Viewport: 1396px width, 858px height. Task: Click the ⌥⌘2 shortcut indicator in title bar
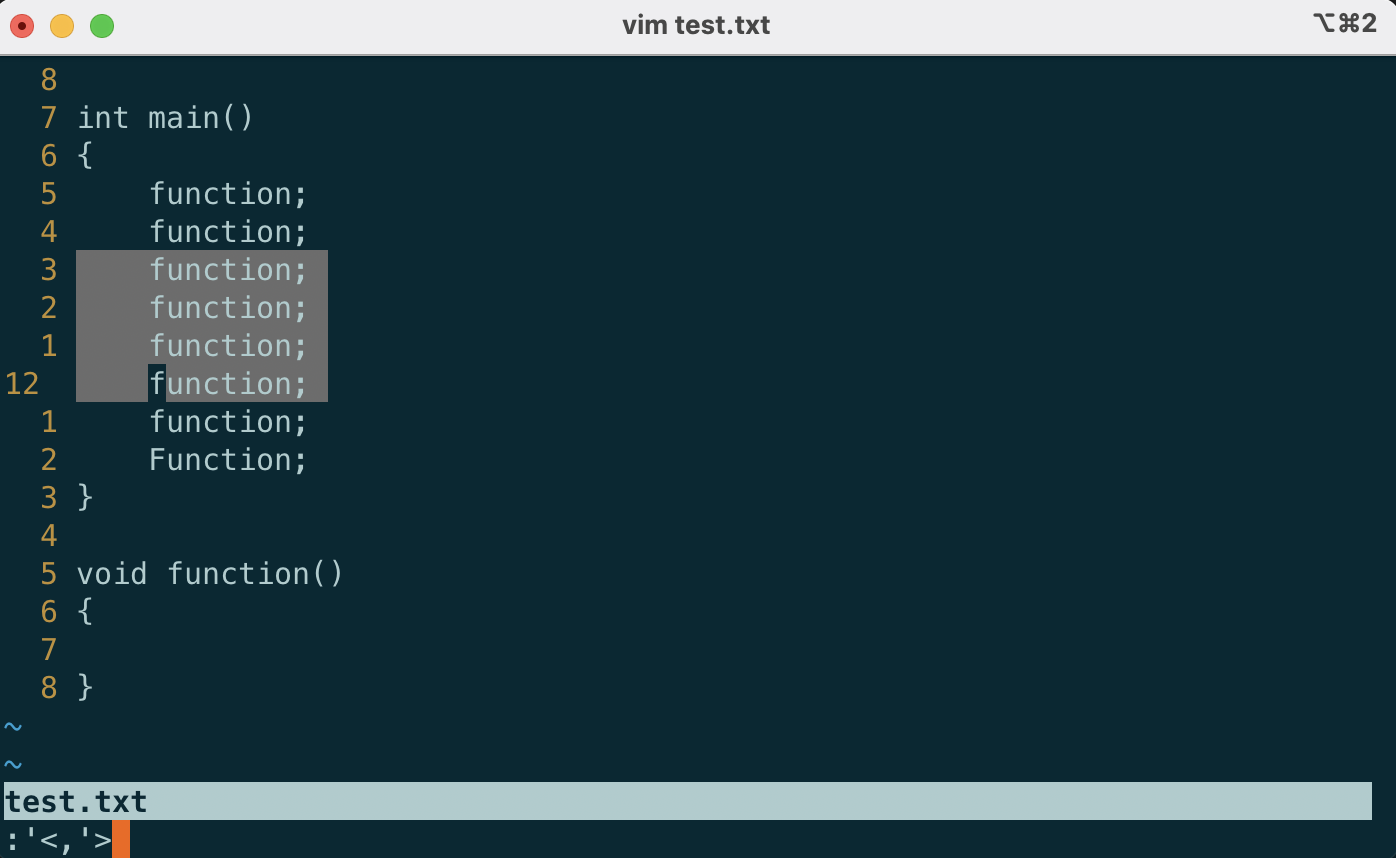[1344, 24]
